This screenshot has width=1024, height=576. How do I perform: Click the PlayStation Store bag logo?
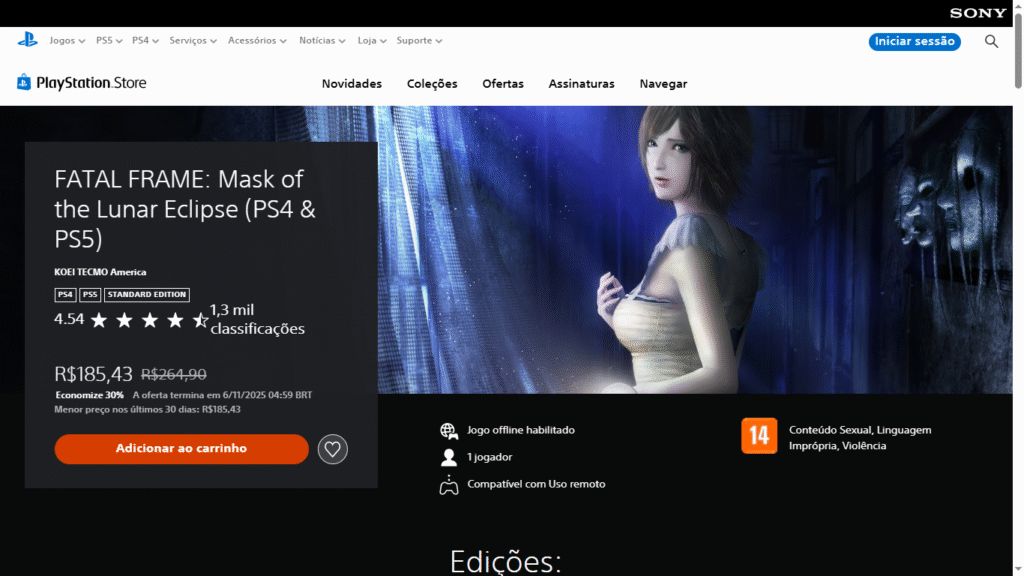tap(24, 83)
